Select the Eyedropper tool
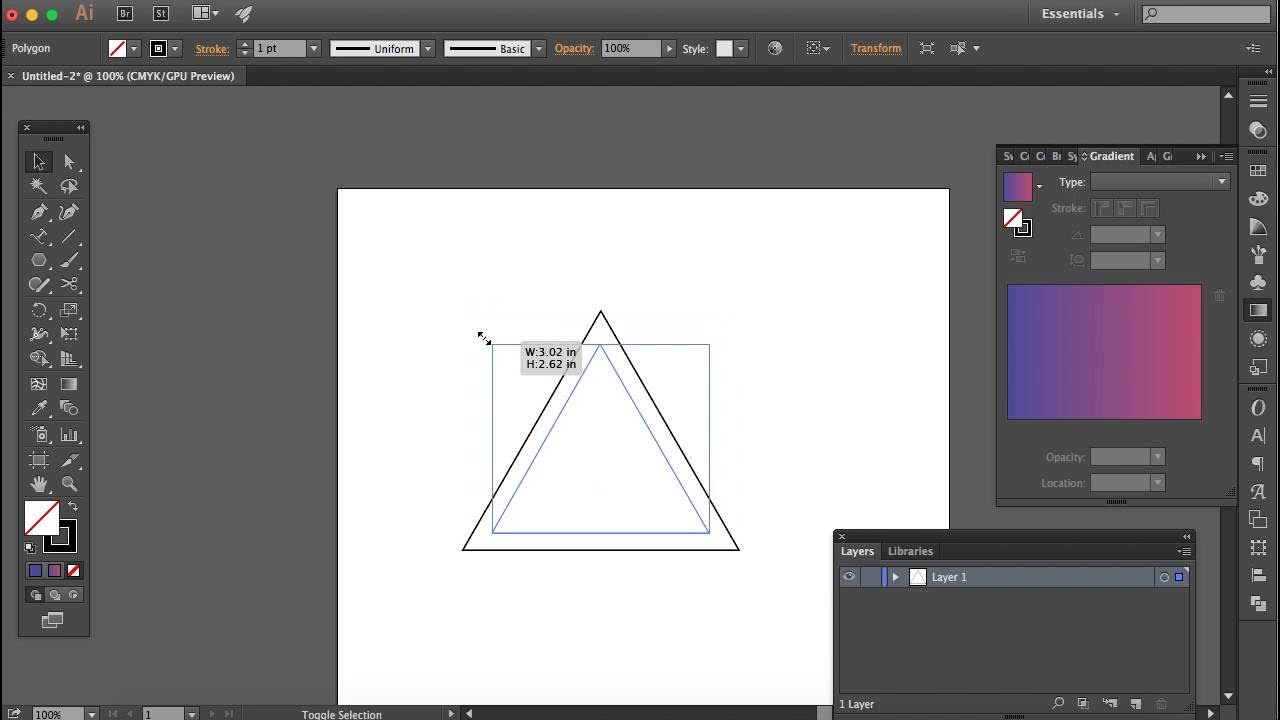This screenshot has height=720, width=1280. [39, 408]
